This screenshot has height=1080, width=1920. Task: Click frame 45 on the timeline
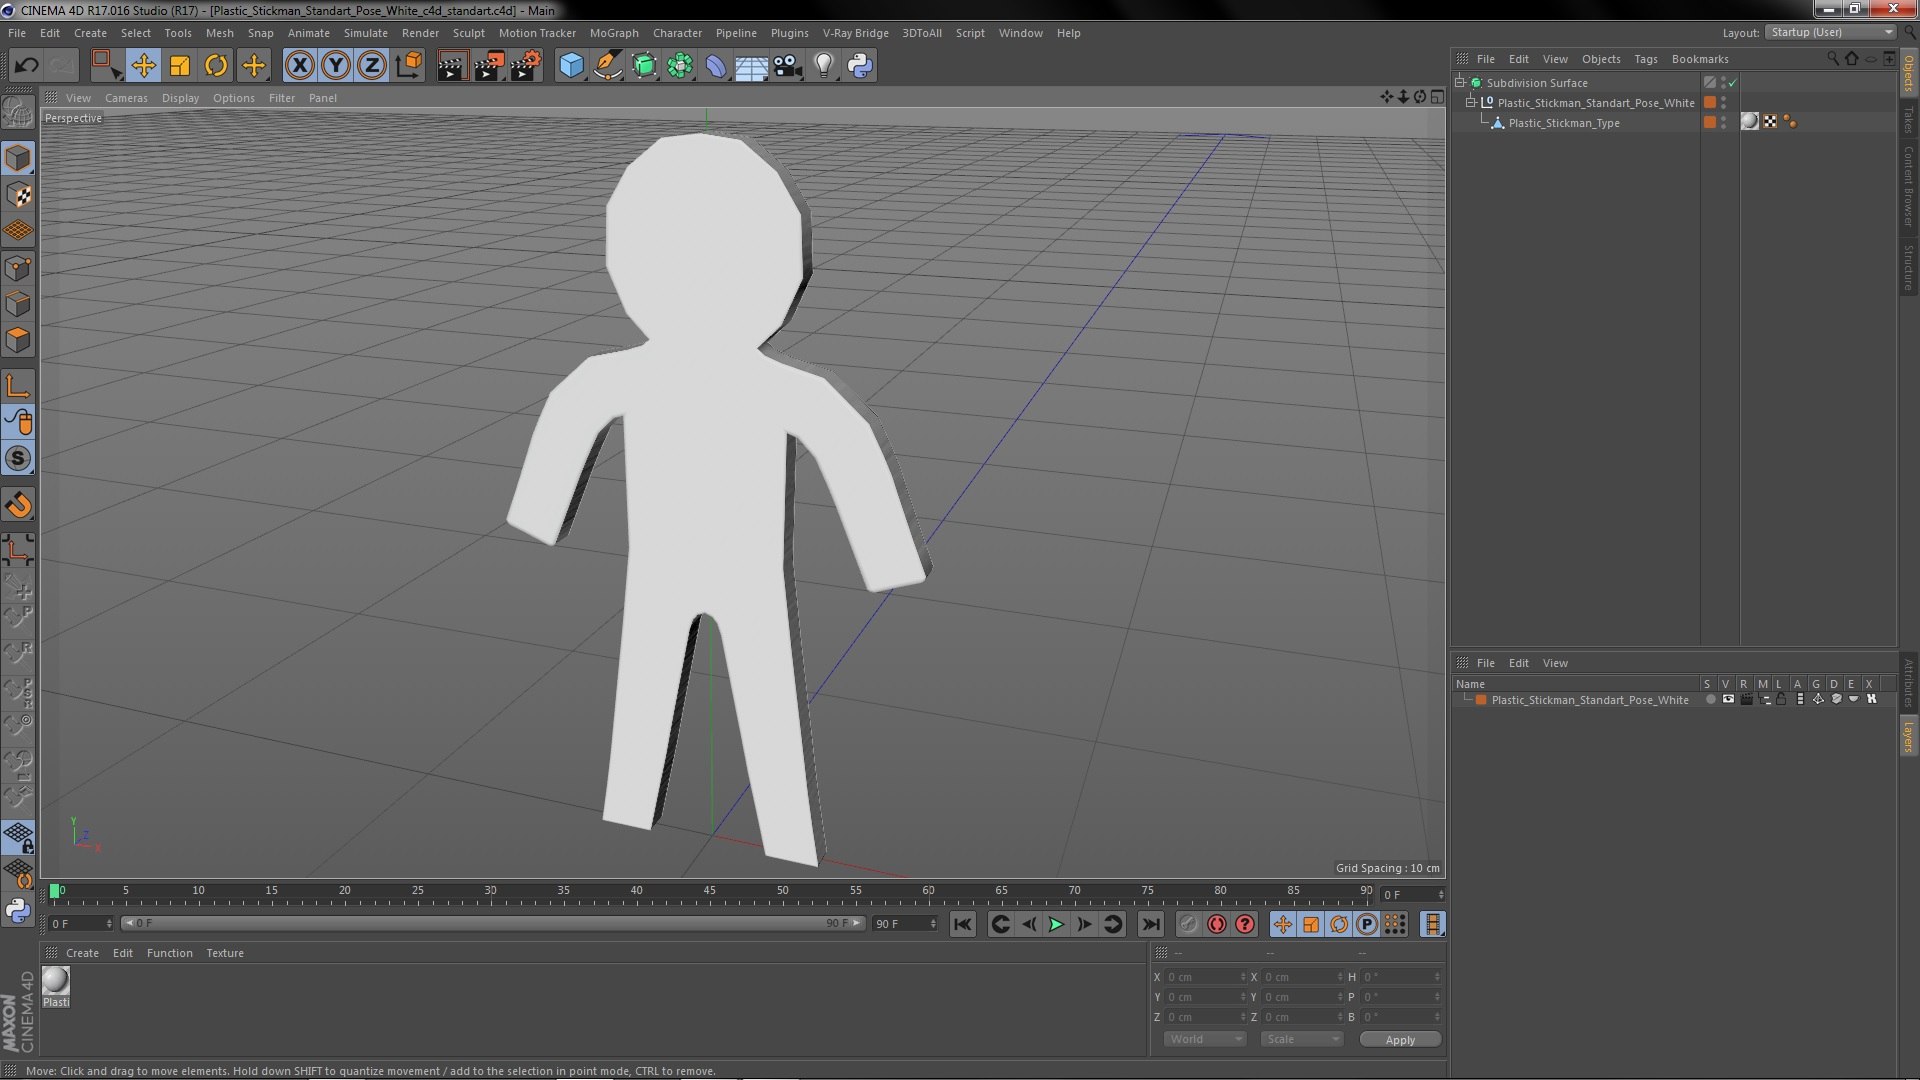pyautogui.click(x=710, y=891)
